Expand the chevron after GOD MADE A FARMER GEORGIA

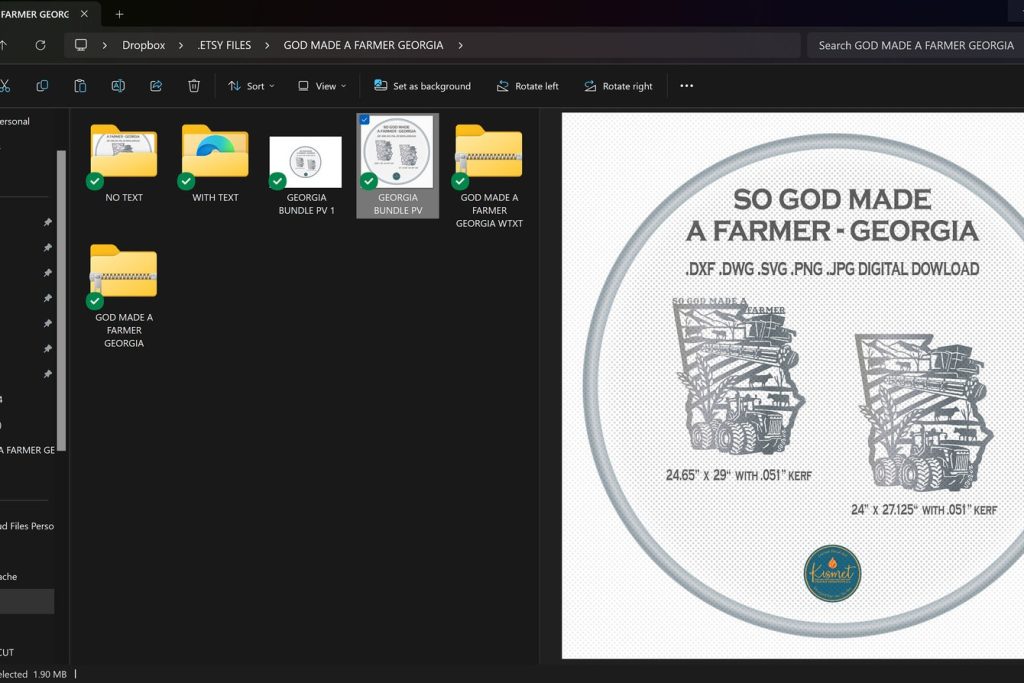[x=460, y=45]
